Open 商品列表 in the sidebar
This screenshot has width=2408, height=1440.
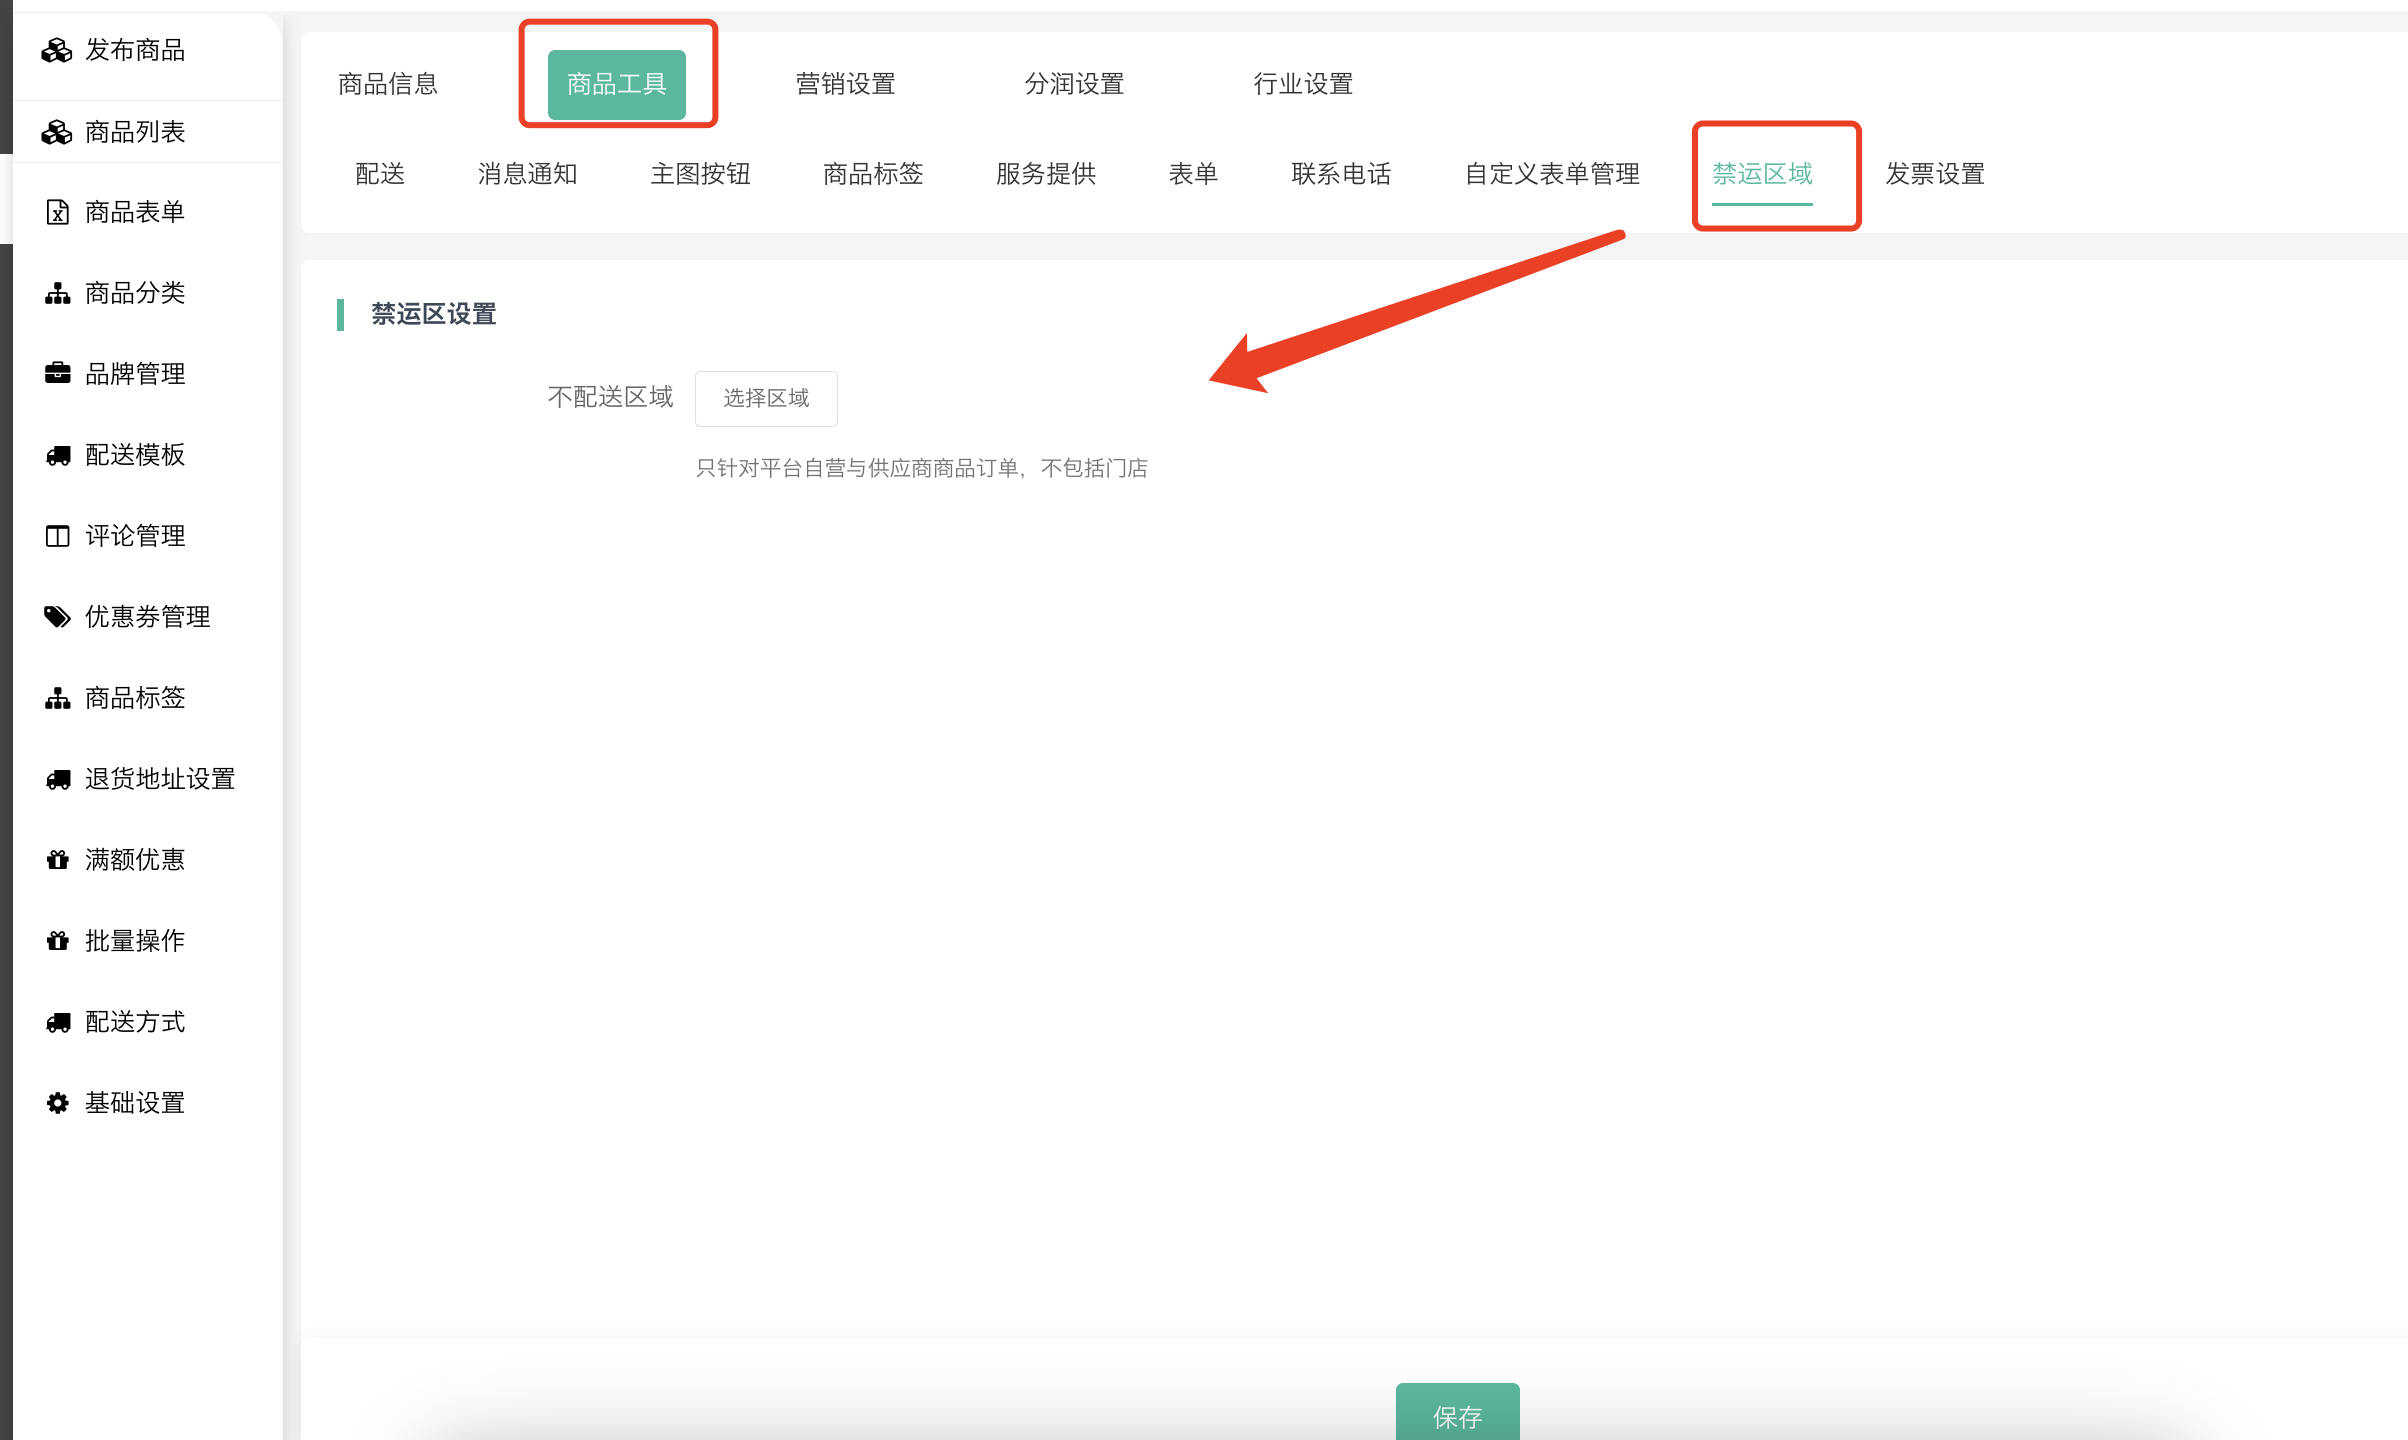click(134, 132)
